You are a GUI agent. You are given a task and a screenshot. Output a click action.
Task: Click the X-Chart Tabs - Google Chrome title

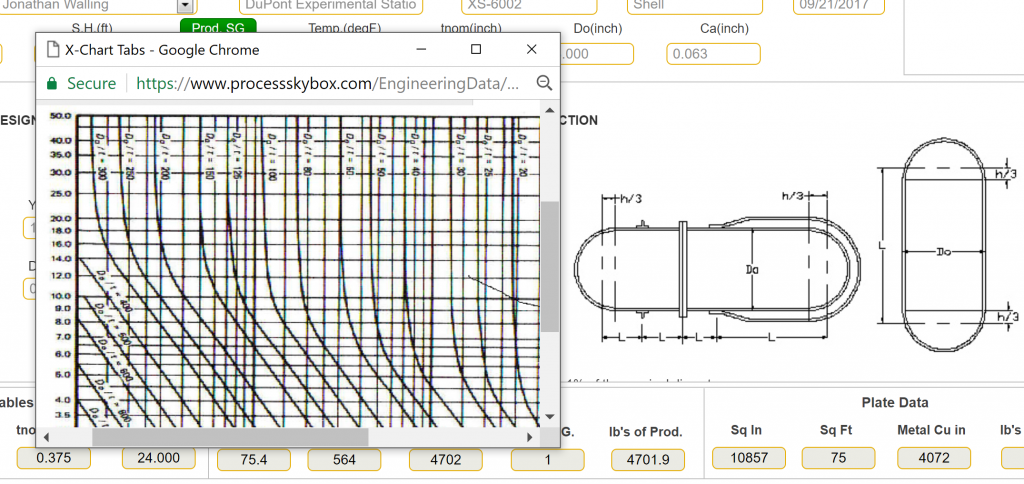162,50
